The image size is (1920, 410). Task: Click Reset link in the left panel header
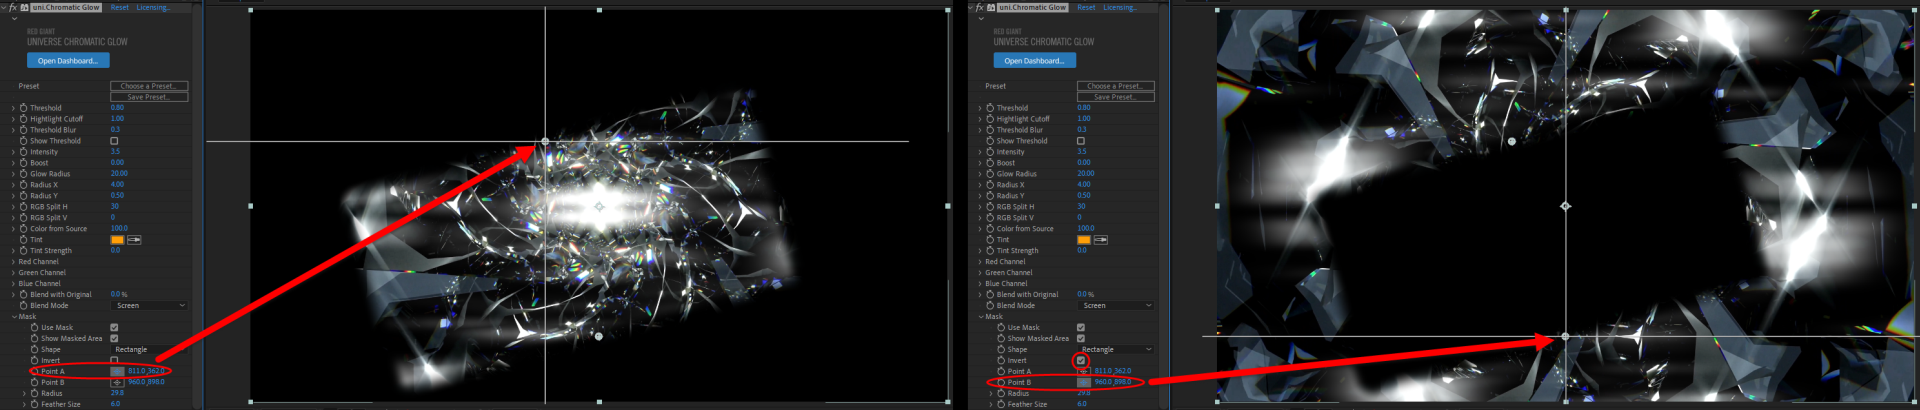(x=119, y=7)
